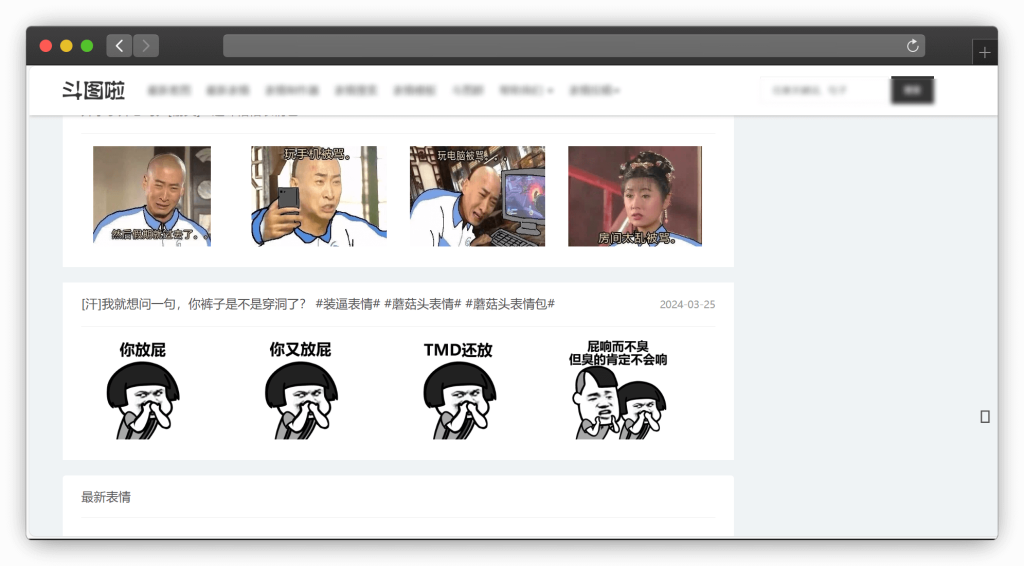Open the 房间太乱被骂 meme thumbnail
This screenshot has height=566, width=1024.
635,196
